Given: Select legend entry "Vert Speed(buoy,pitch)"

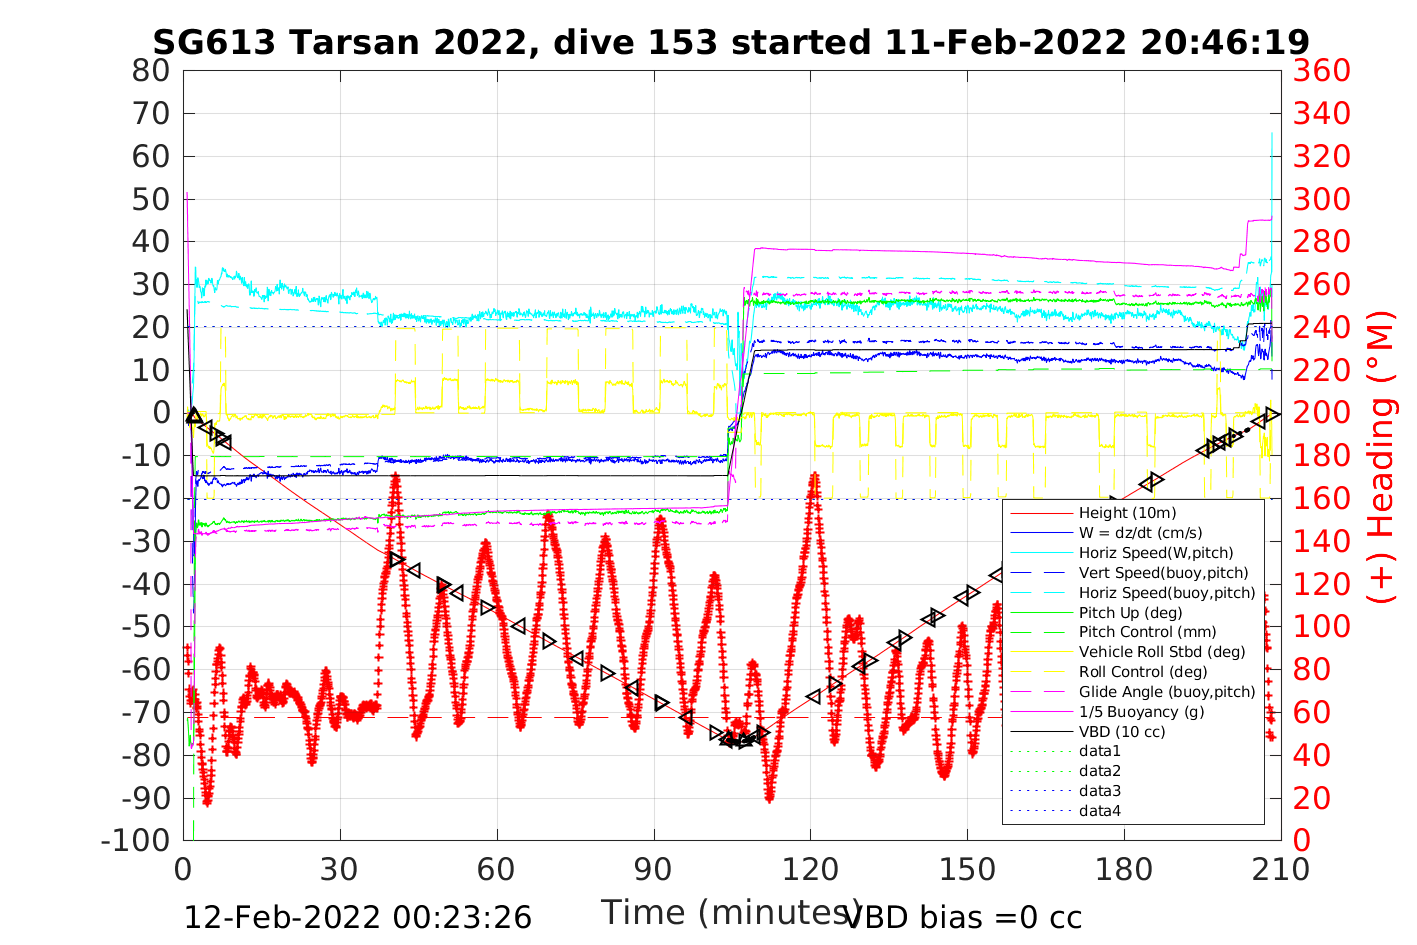Looking at the screenshot, I should coord(1164,573).
